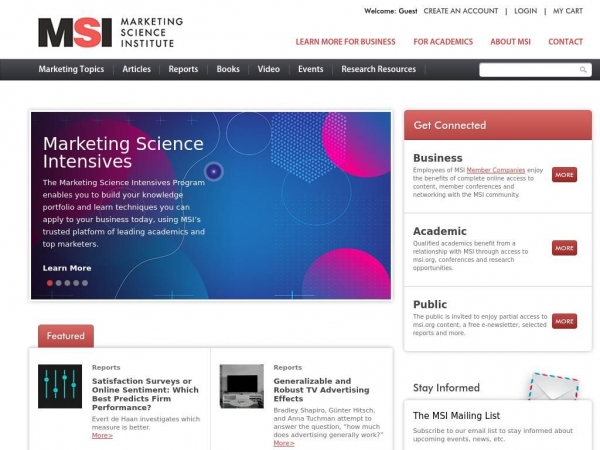Click the Academic heading in Get Connected
Screen dimensions: 600x450
click(x=440, y=231)
